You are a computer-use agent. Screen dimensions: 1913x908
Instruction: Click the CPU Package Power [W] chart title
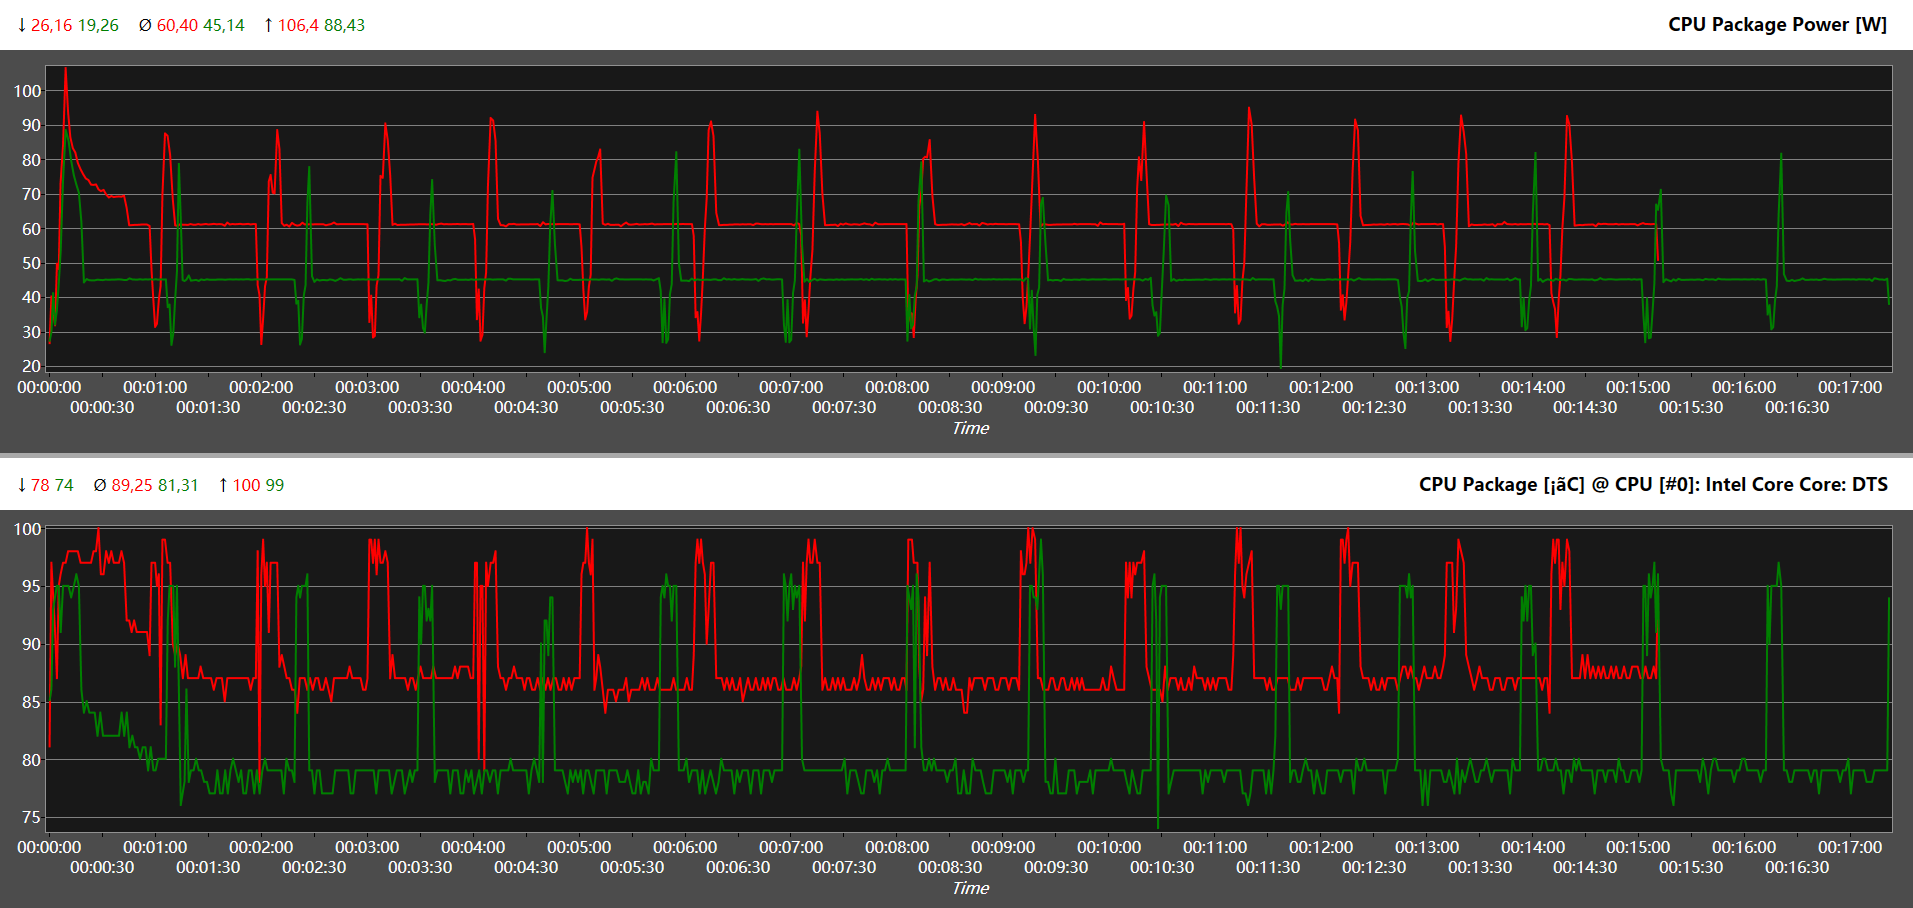1777,24
